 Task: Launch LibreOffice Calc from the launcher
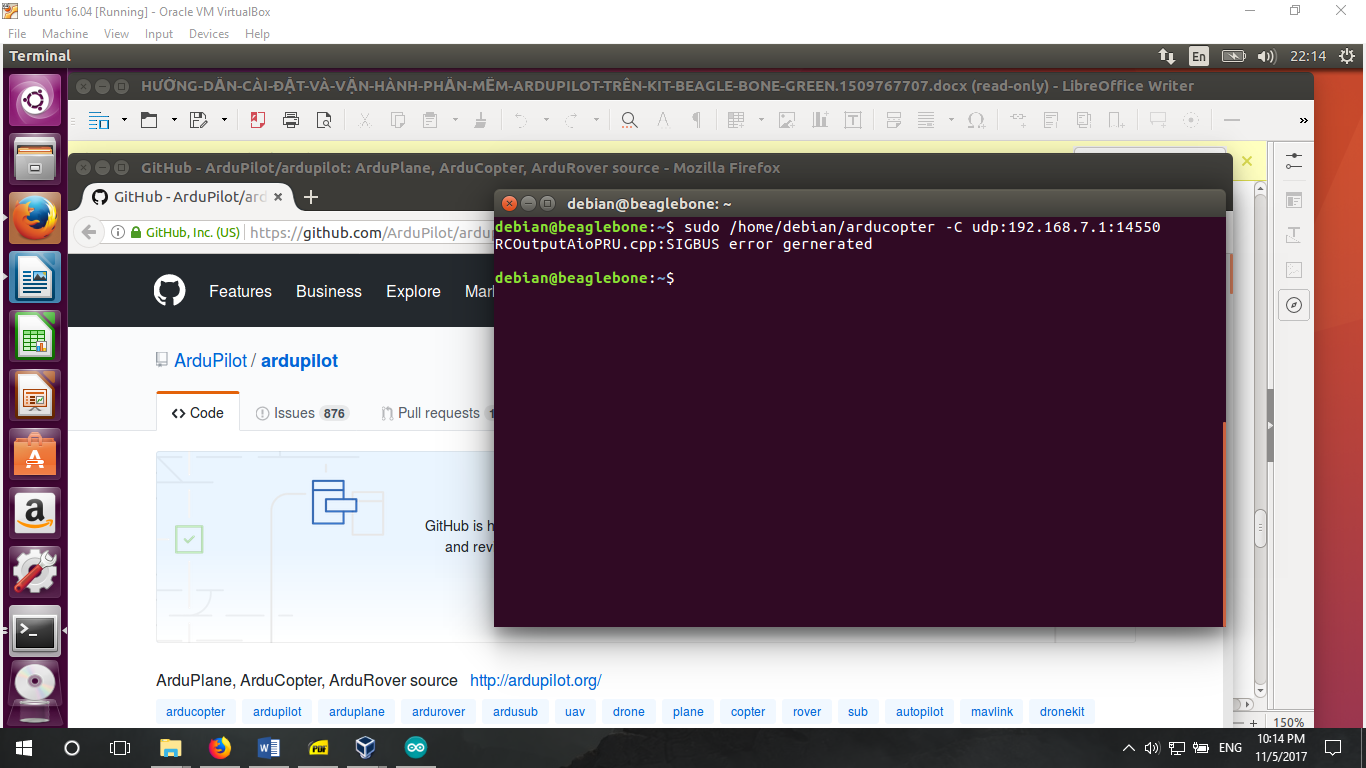(x=35, y=337)
